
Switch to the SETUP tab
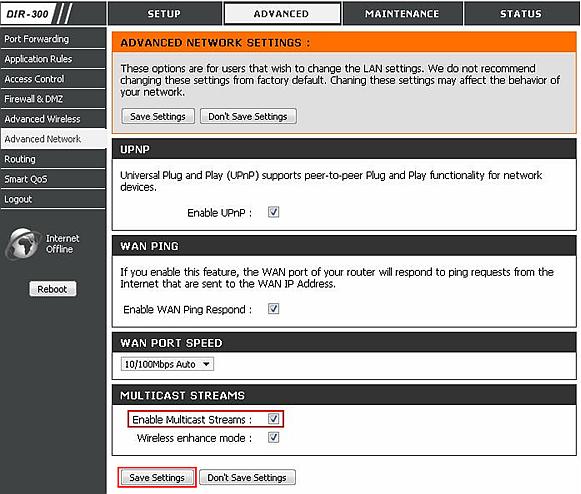pyautogui.click(x=164, y=14)
